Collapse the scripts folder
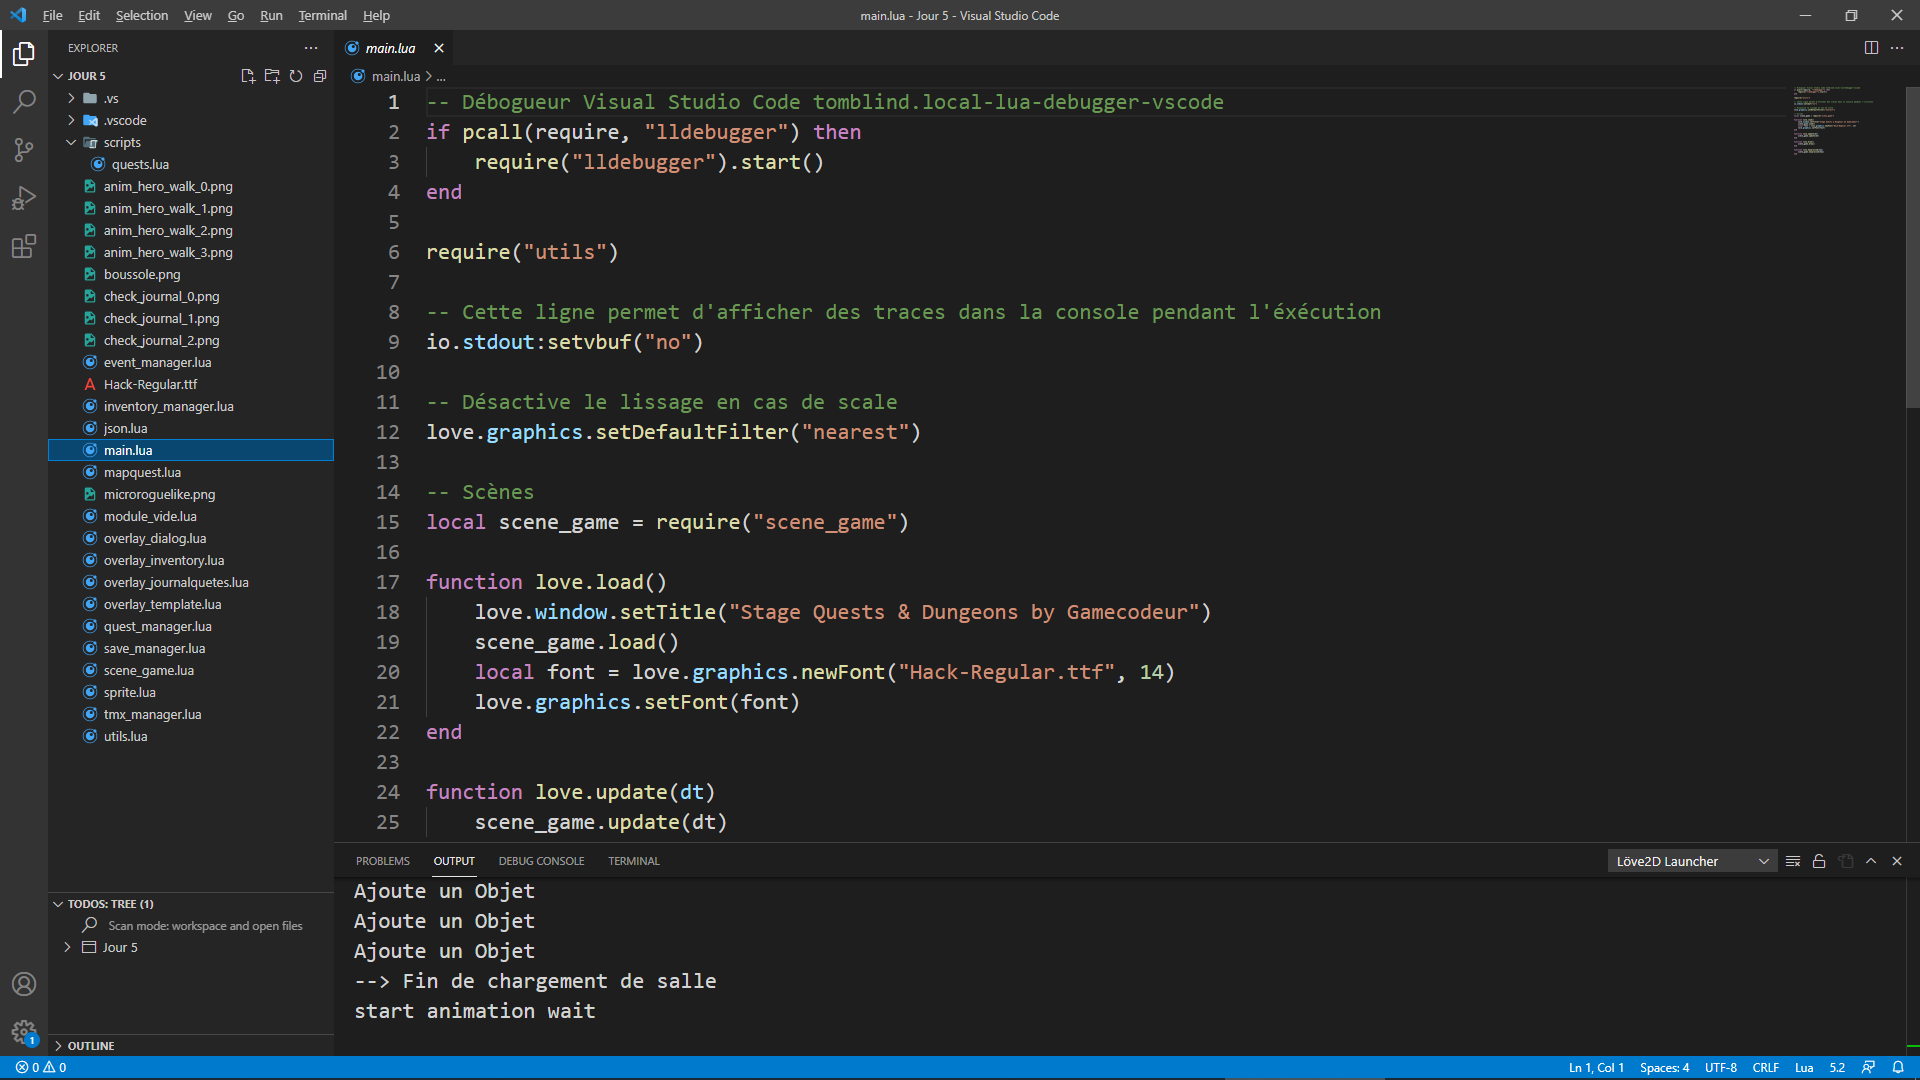Viewport: 1920px width, 1080px height. (x=122, y=142)
